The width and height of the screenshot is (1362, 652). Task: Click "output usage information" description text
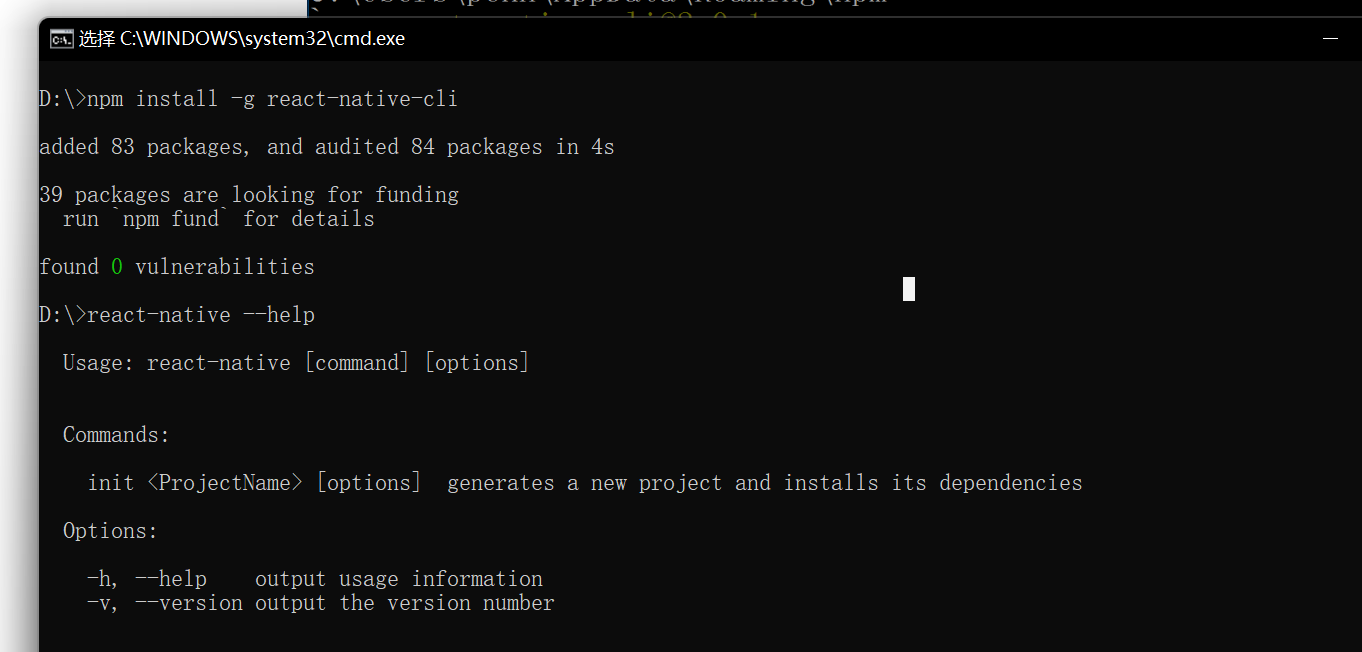[x=398, y=579]
